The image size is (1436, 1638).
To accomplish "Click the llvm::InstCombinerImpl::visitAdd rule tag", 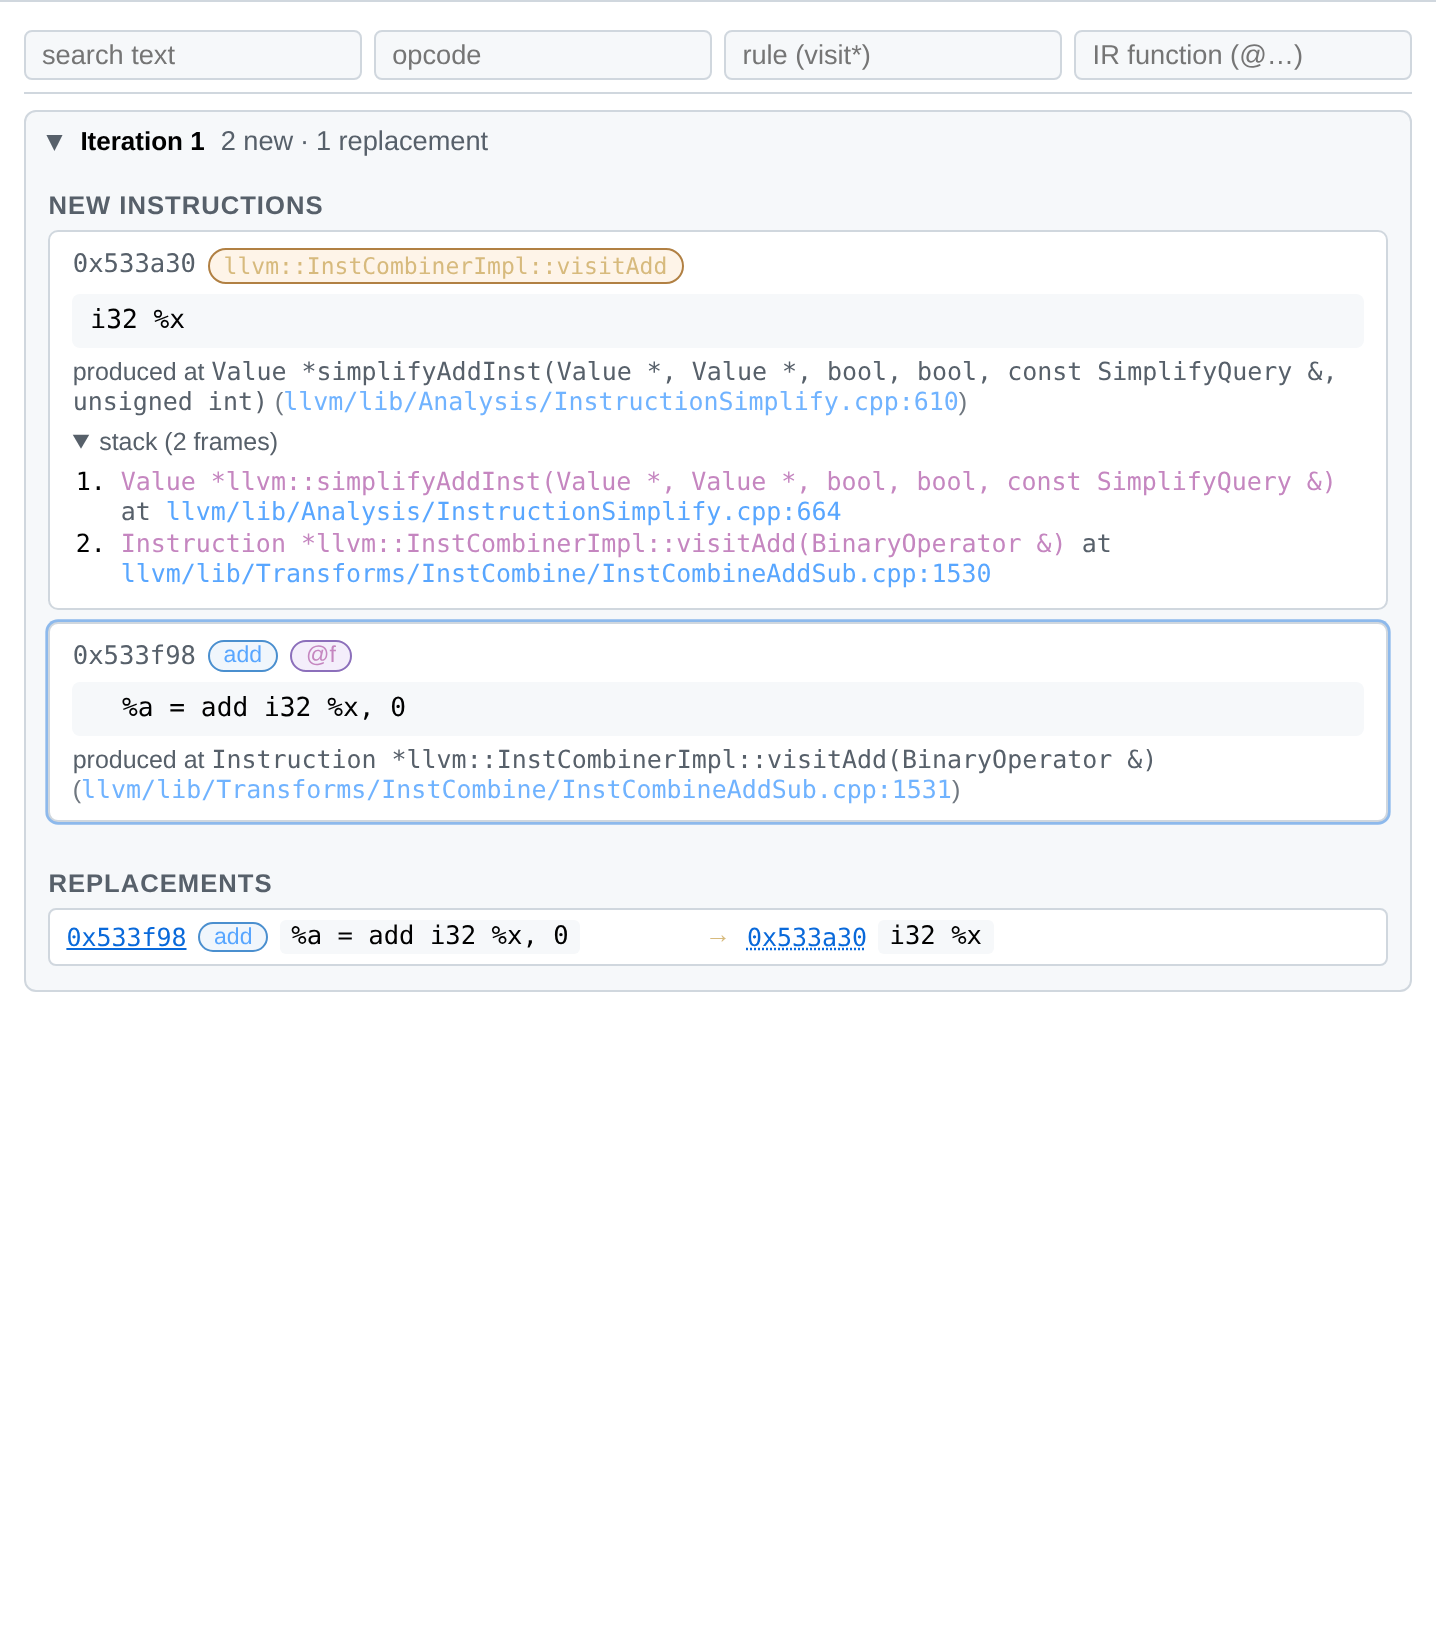I will (x=445, y=266).
